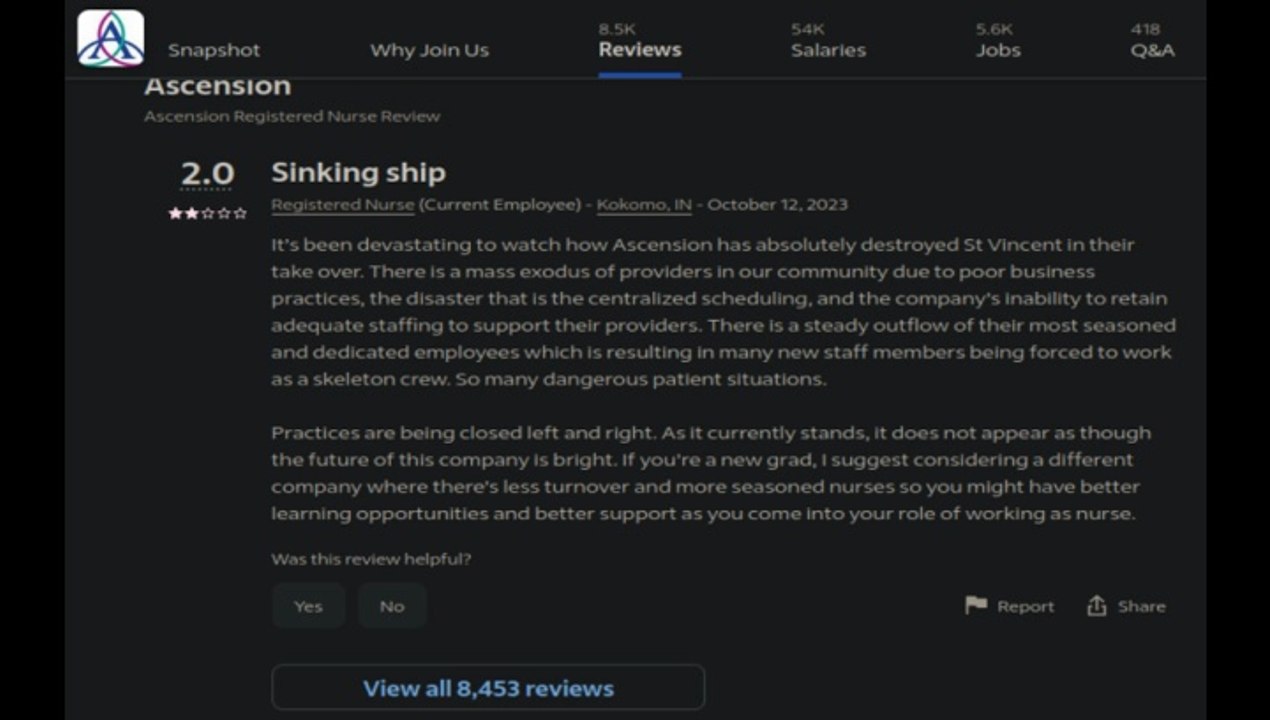Click the Share text link
The height and width of the screenshot is (720, 1270).
click(1141, 606)
